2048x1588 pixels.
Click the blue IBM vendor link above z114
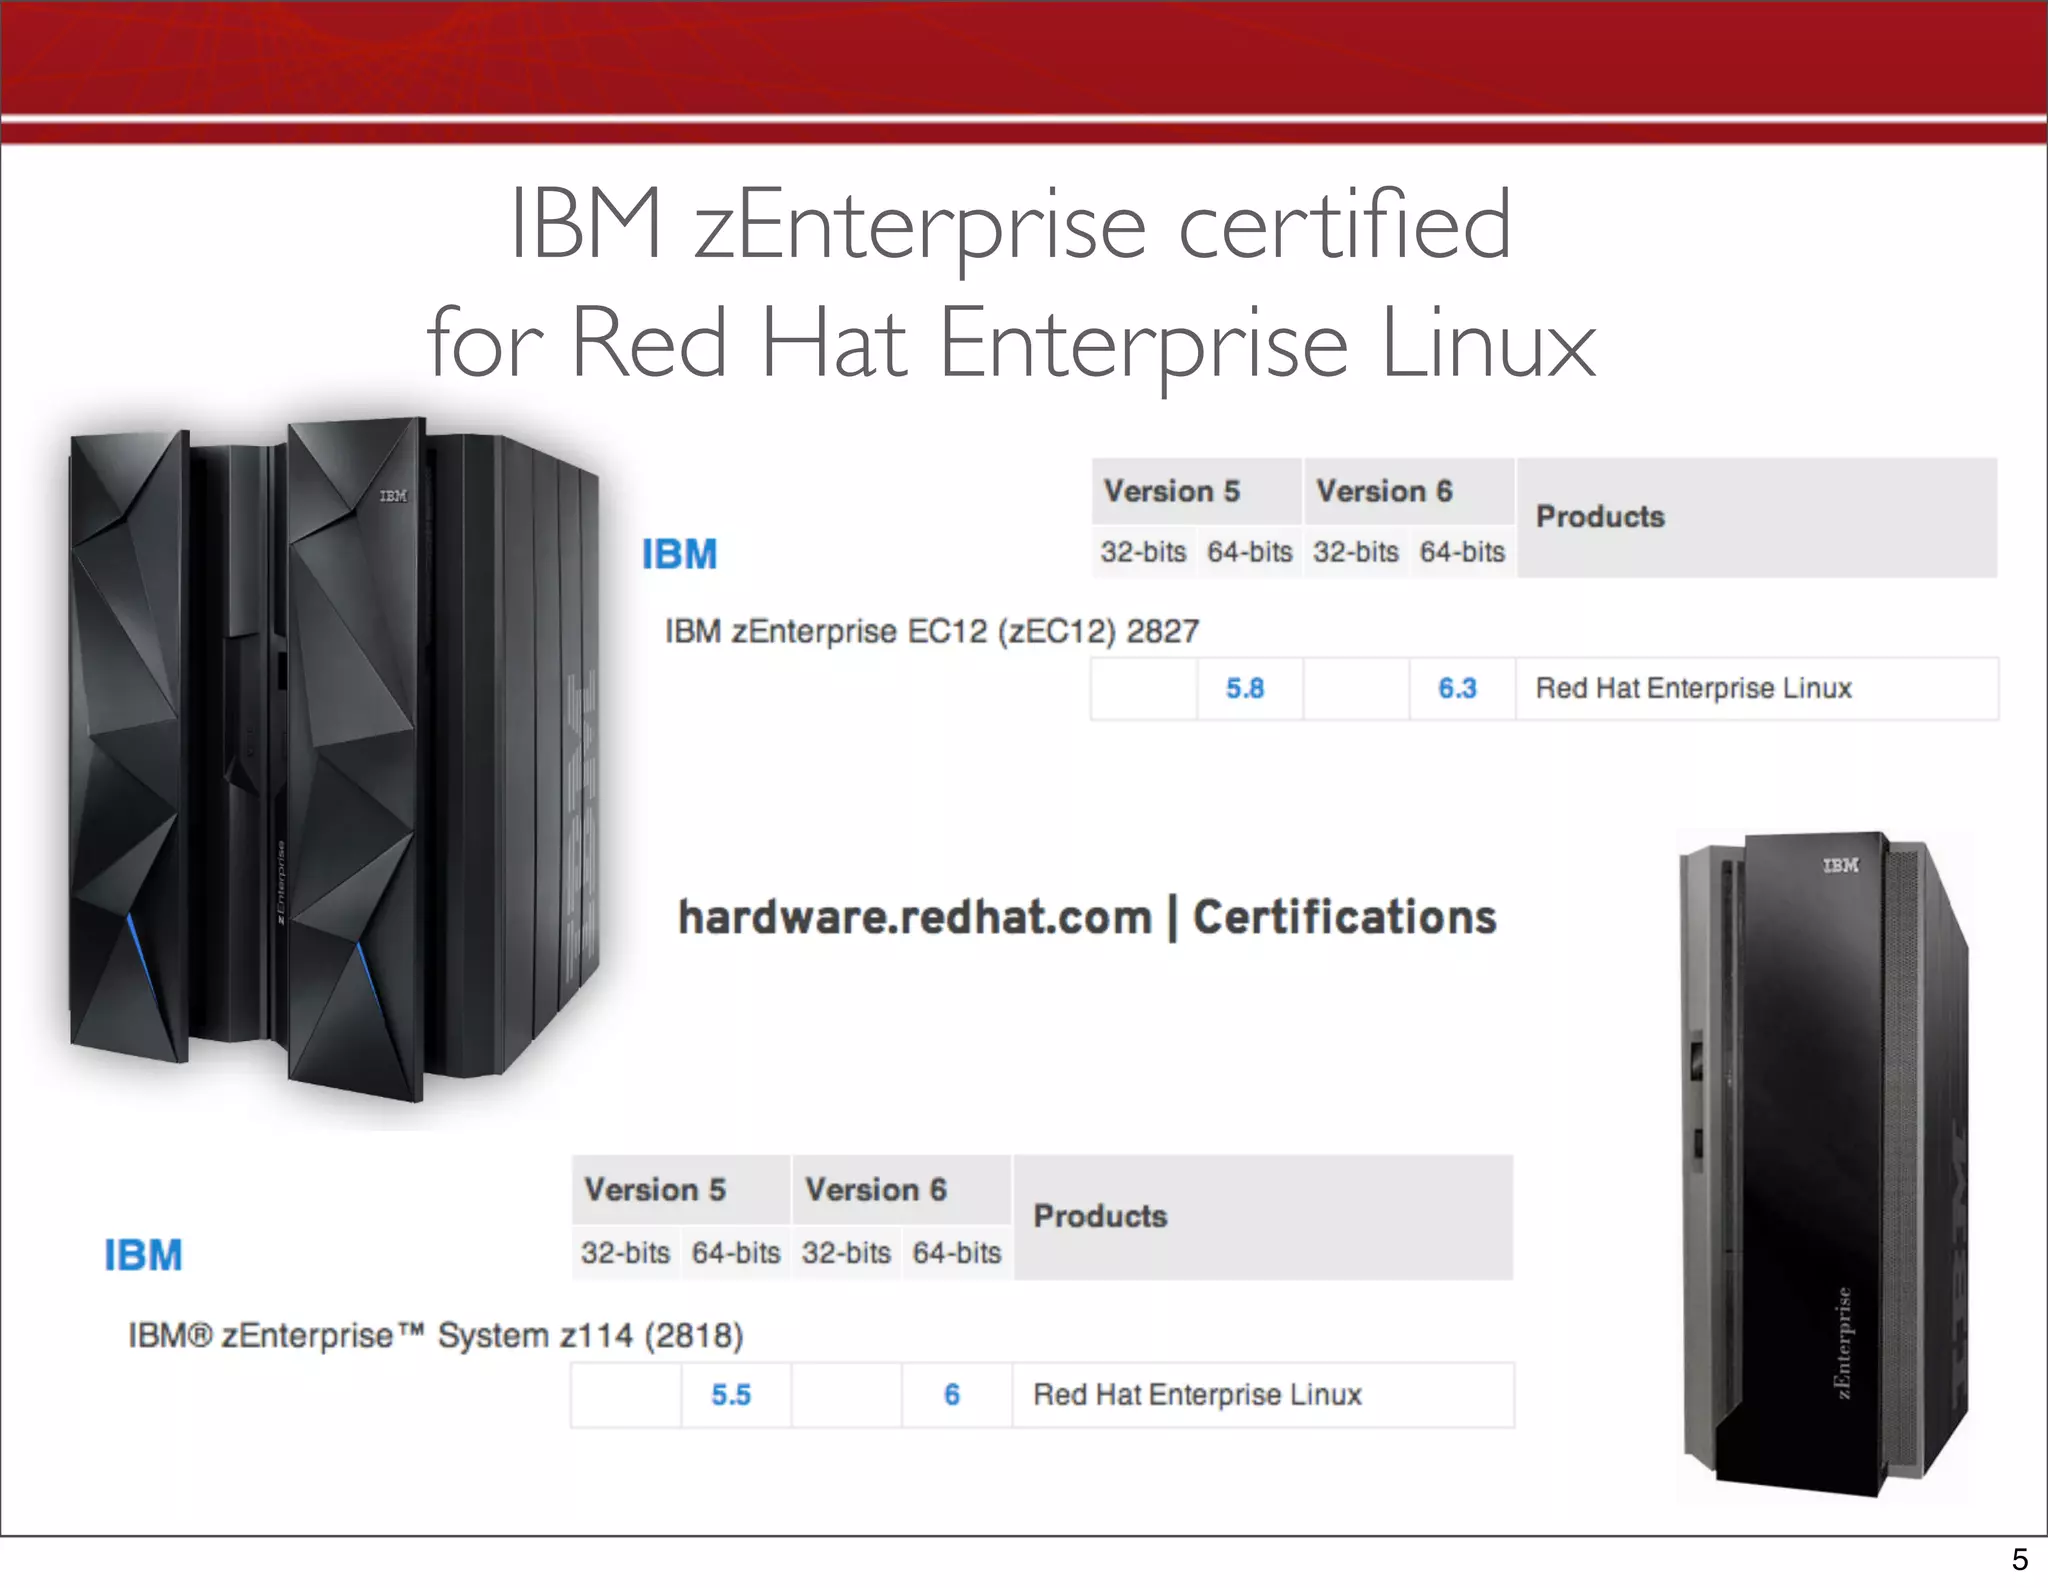point(144,1255)
